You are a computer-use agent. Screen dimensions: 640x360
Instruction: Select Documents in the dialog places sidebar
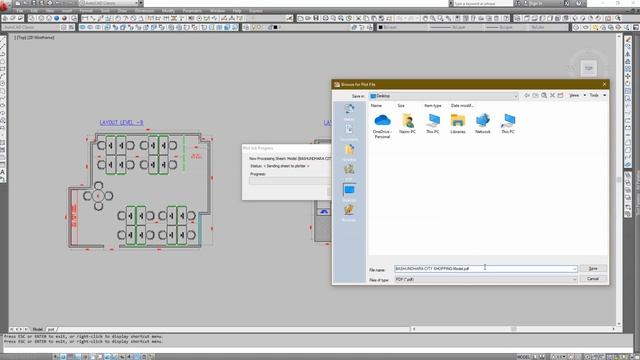(x=349, y=132)
